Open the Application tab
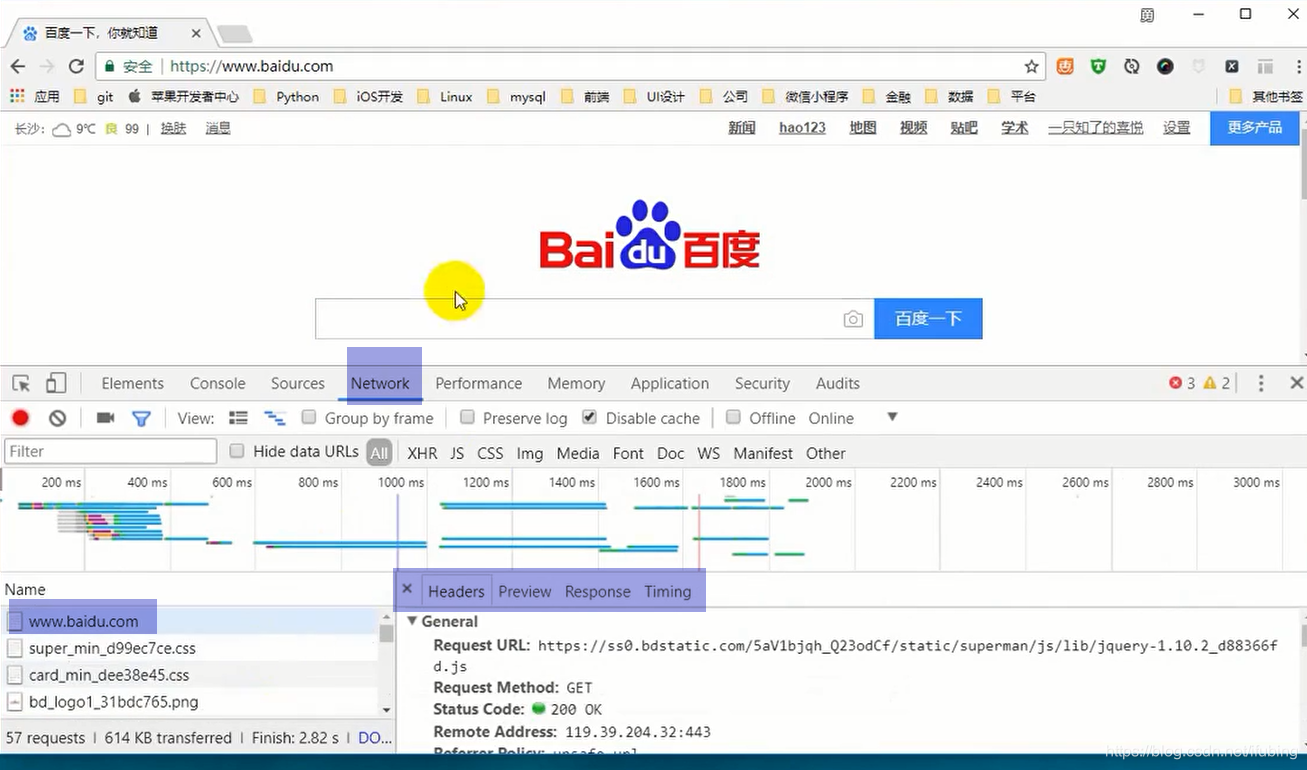The image size is (1307, 770). click(669, 383)
